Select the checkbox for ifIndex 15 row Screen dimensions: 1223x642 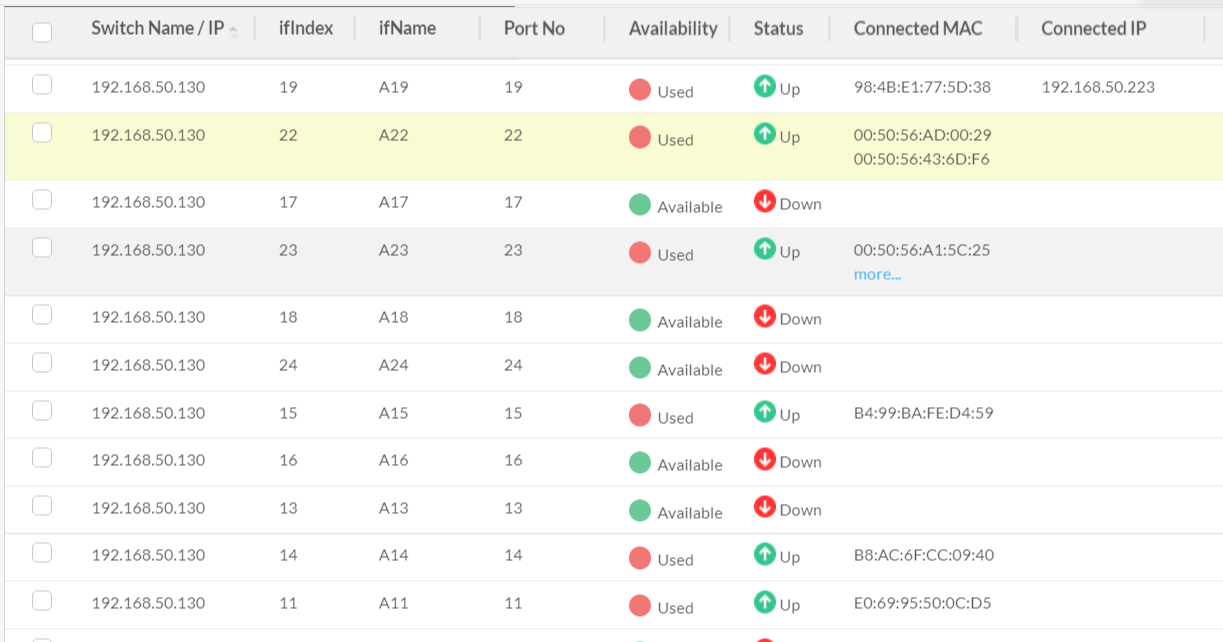pyautogui.click(x=42, y=411)
